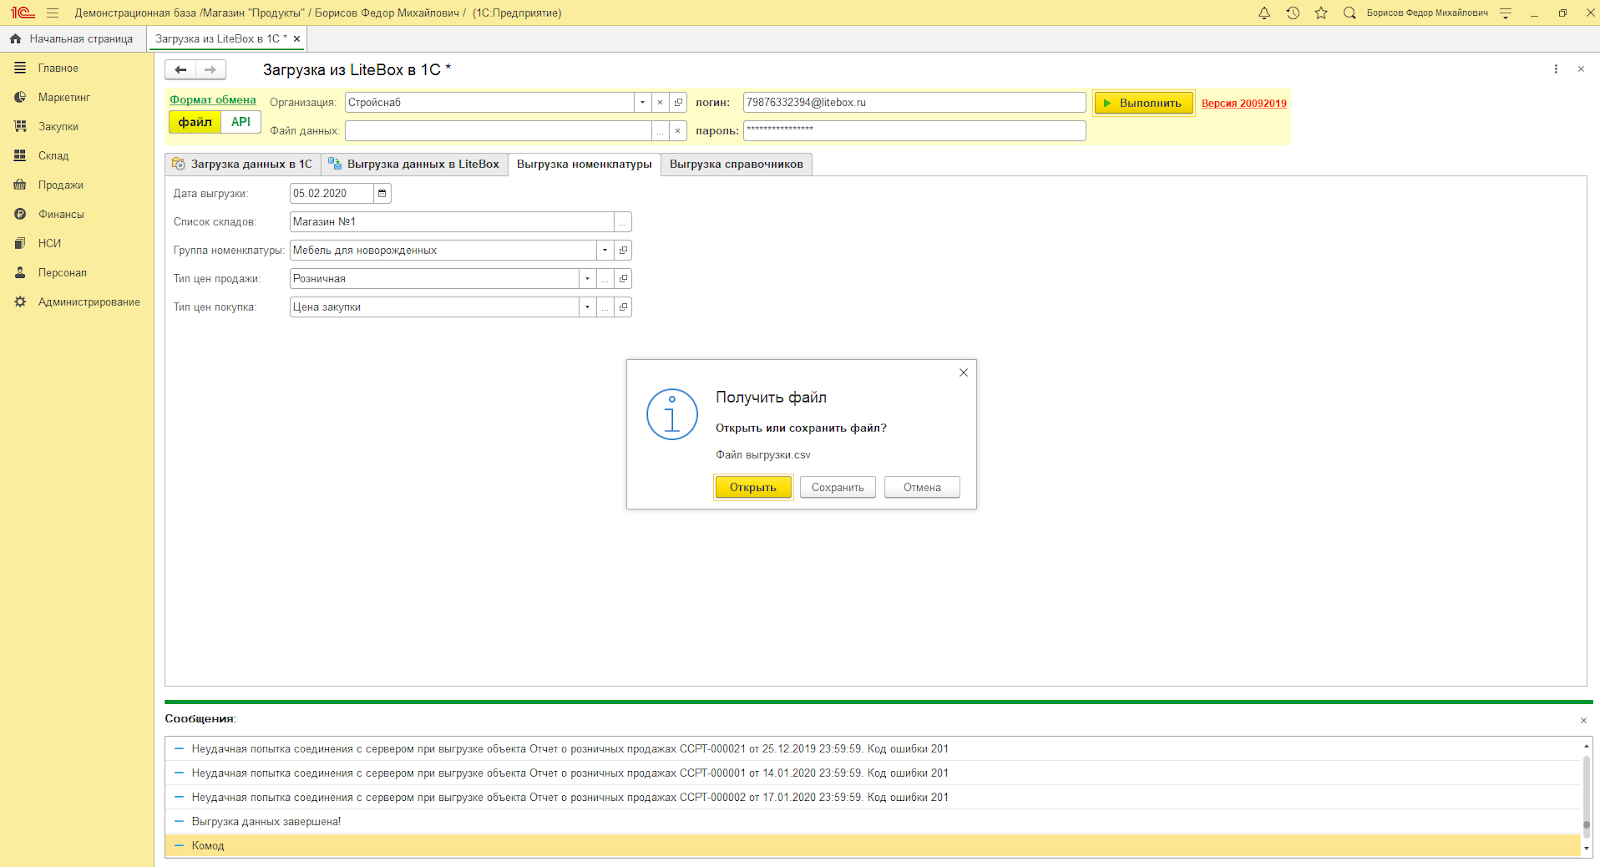Expand Организация dropdown arrow
The width and height of the screenshot is (1600, 867).
coord(642,103)
